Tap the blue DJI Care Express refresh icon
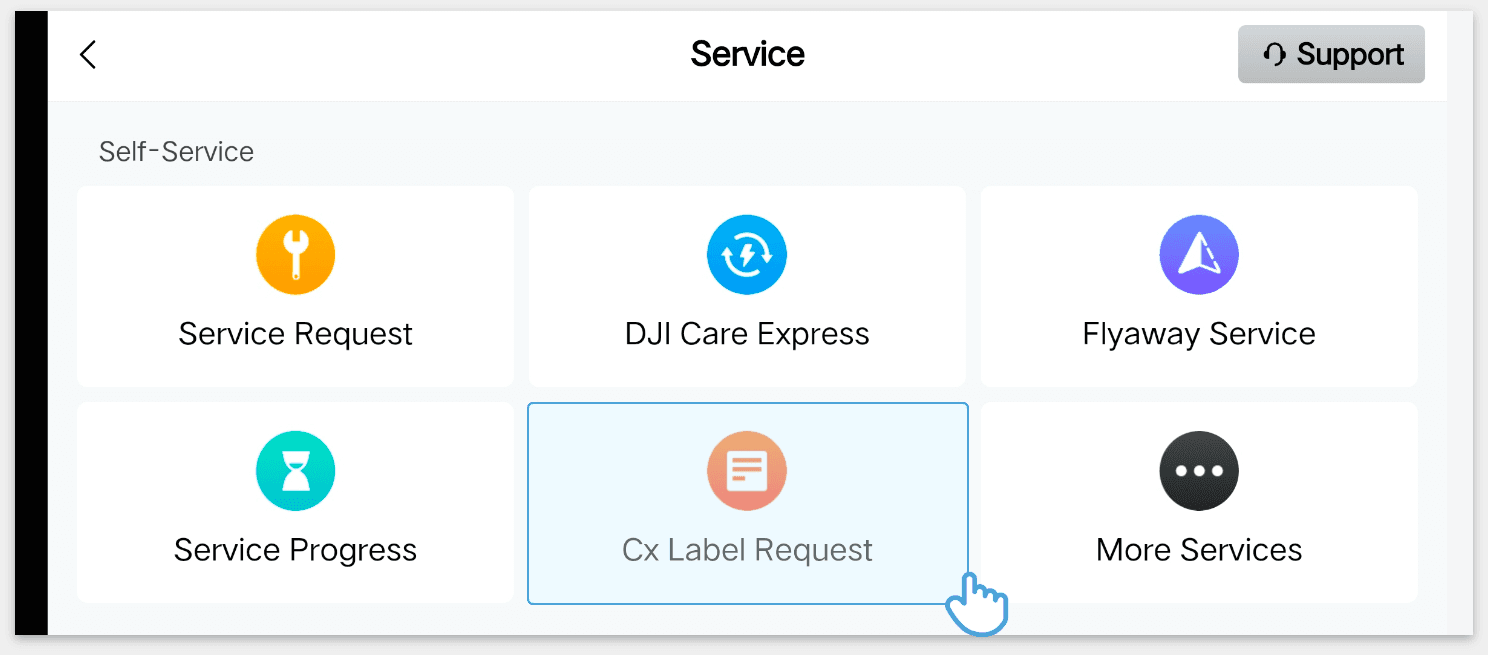This screenshot has width=1488, height=655. tap(747, 254)
